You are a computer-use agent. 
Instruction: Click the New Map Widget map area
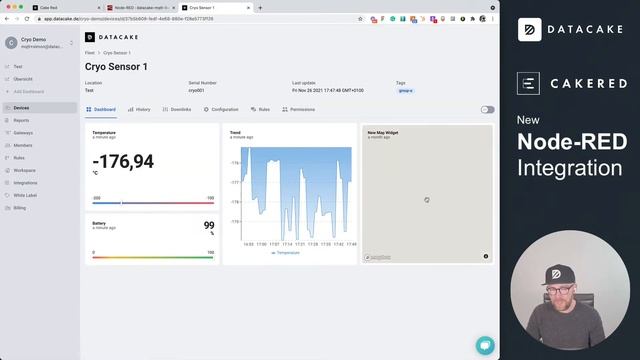[x=427, y=194]
